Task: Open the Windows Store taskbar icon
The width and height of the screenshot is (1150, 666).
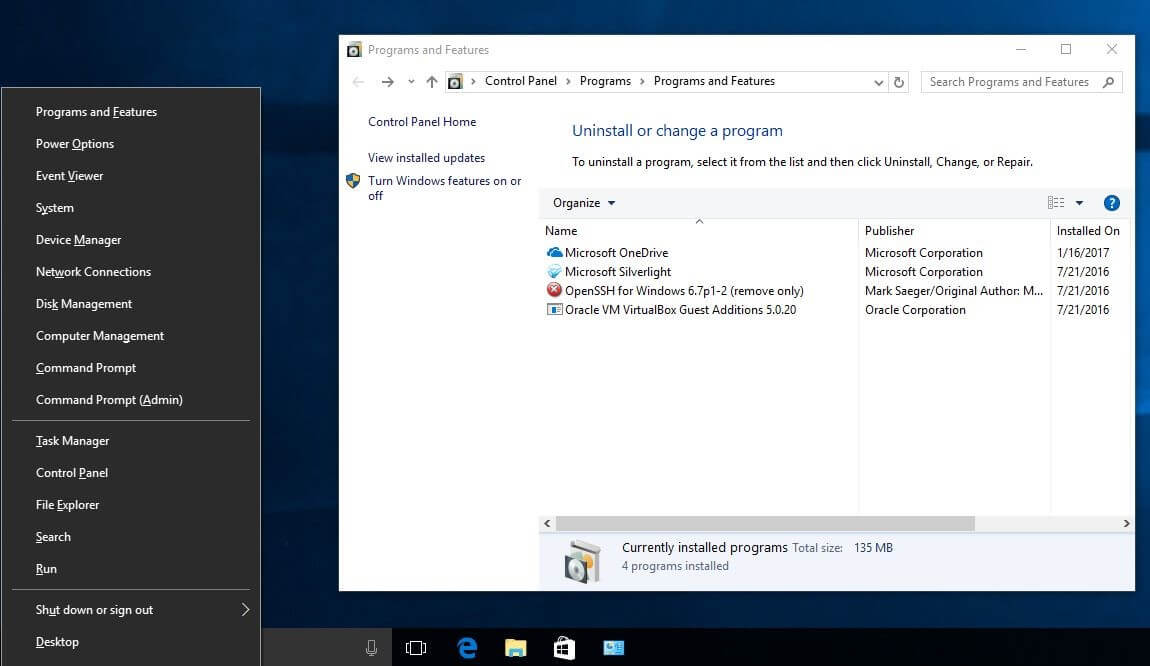Action: click(x=564, y=648)
